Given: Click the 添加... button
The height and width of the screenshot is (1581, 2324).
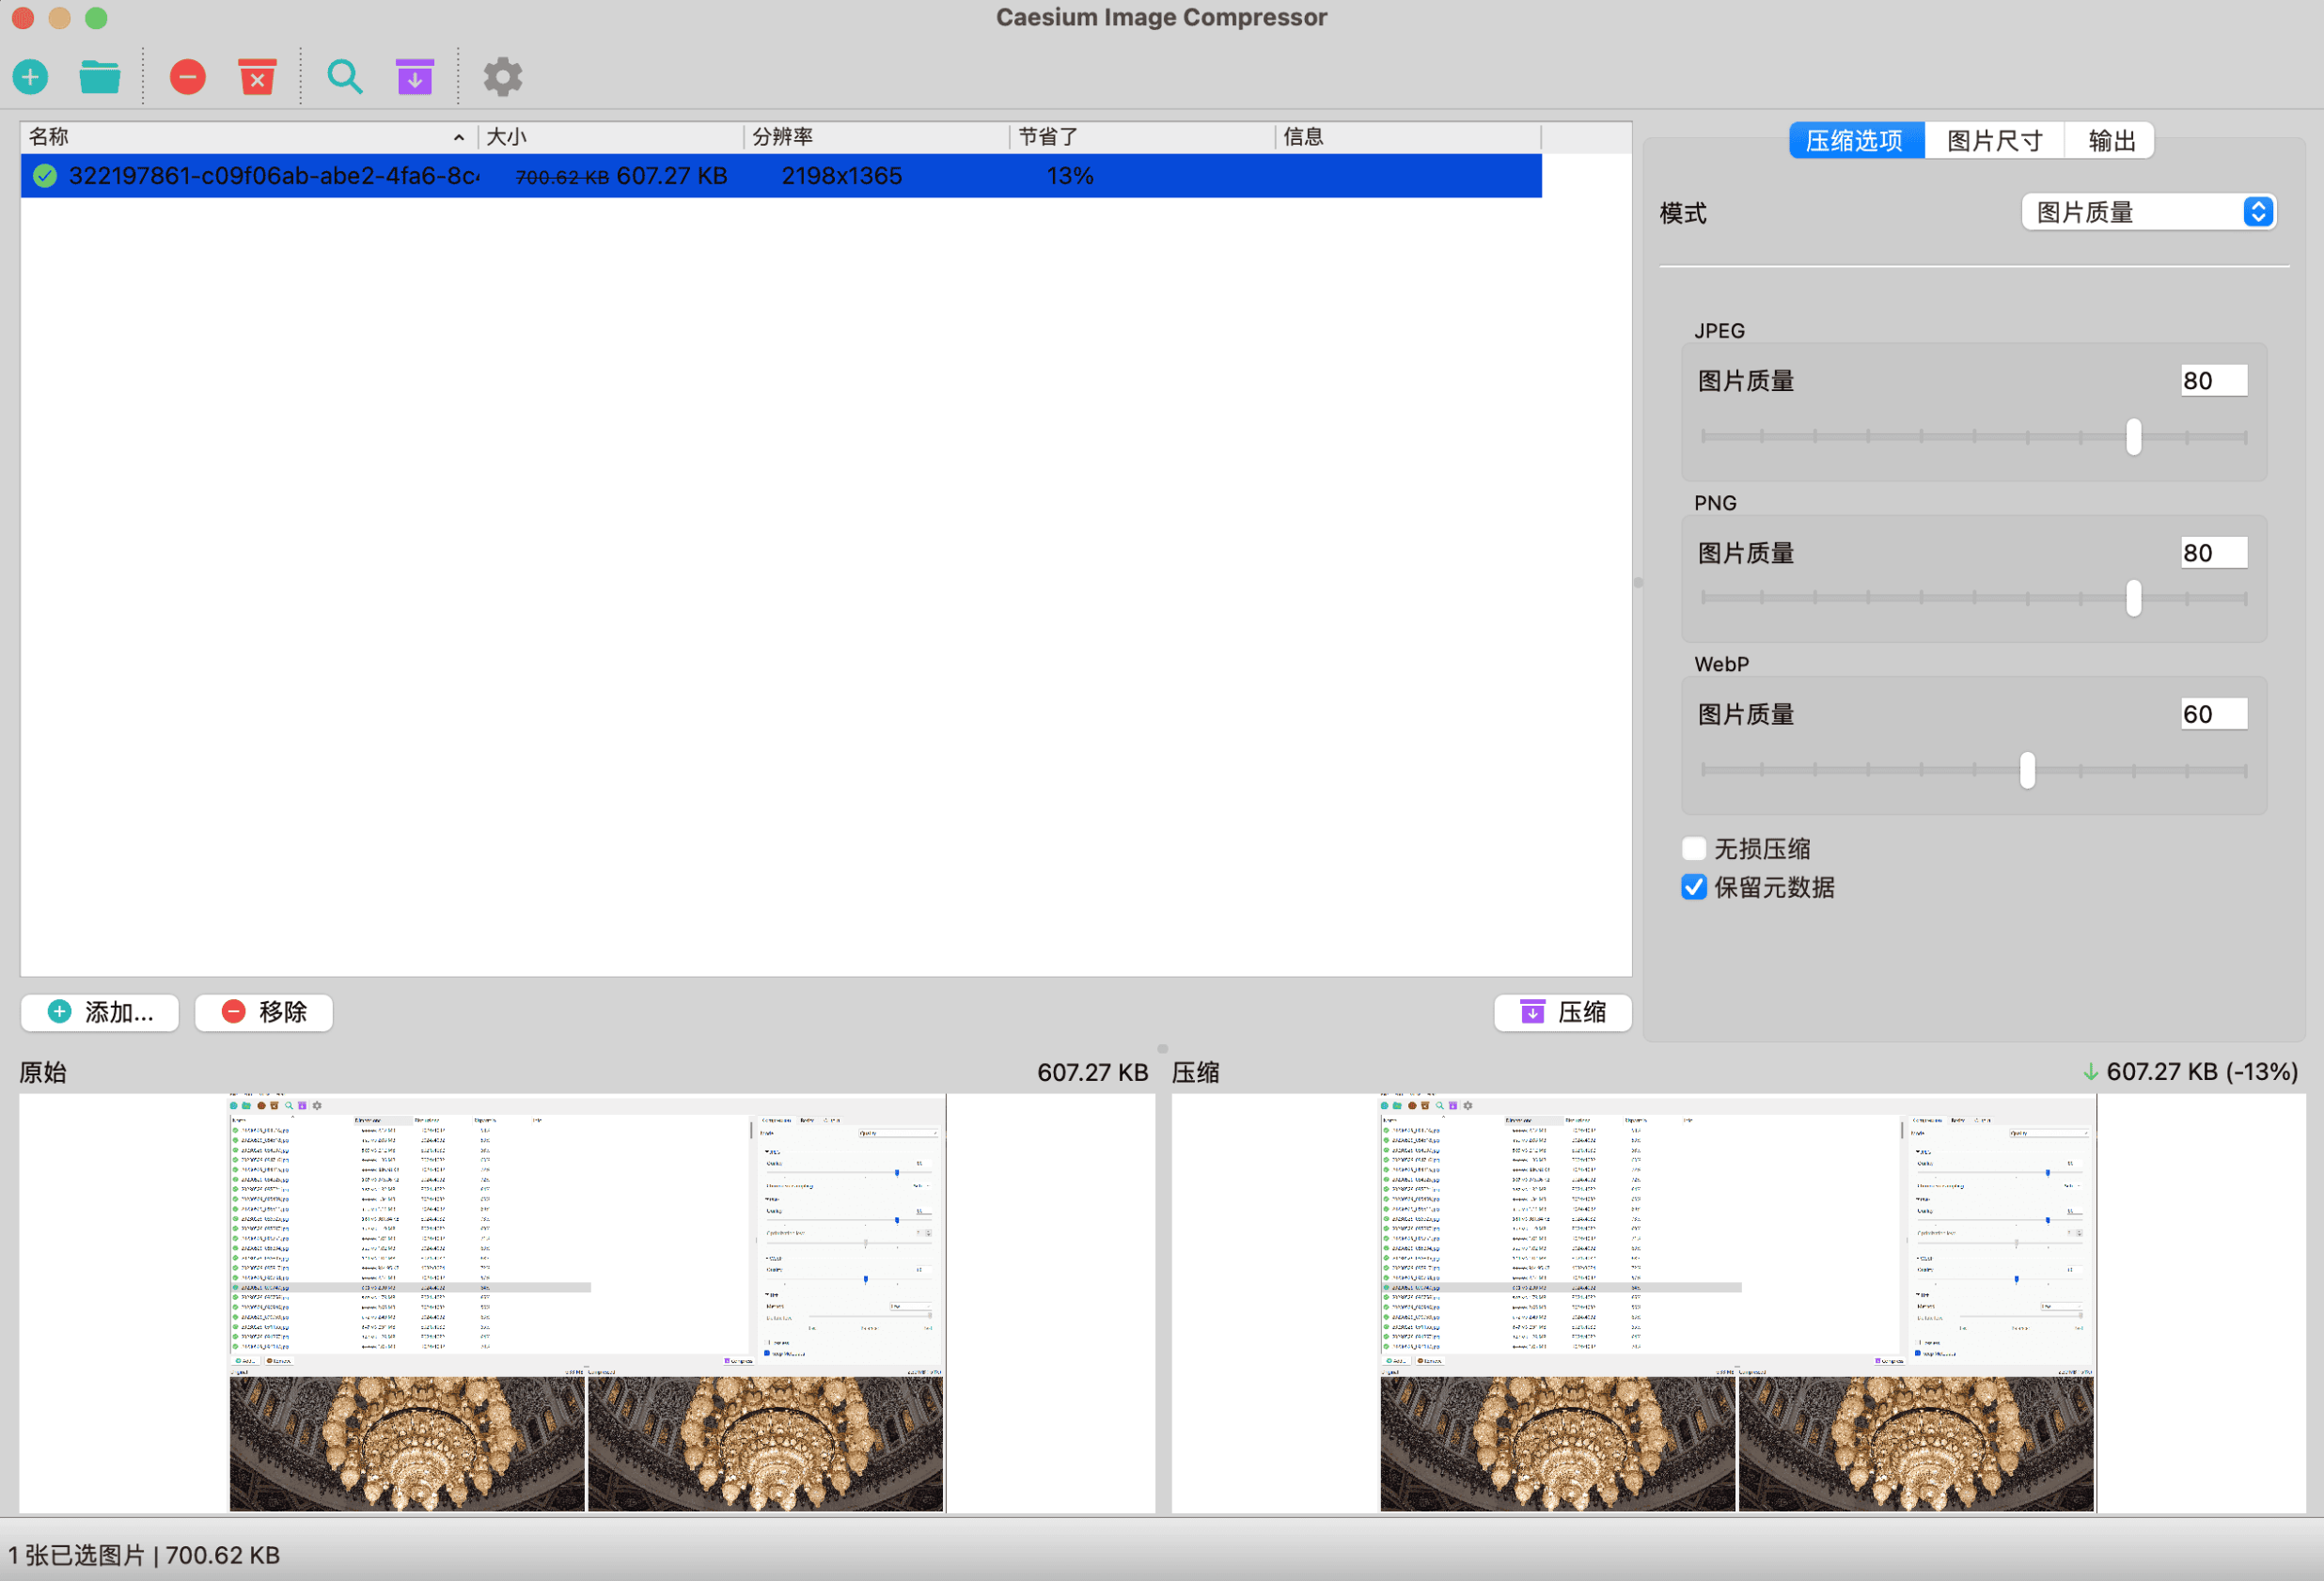Looking at the screenshot, I should point(100,1012).
